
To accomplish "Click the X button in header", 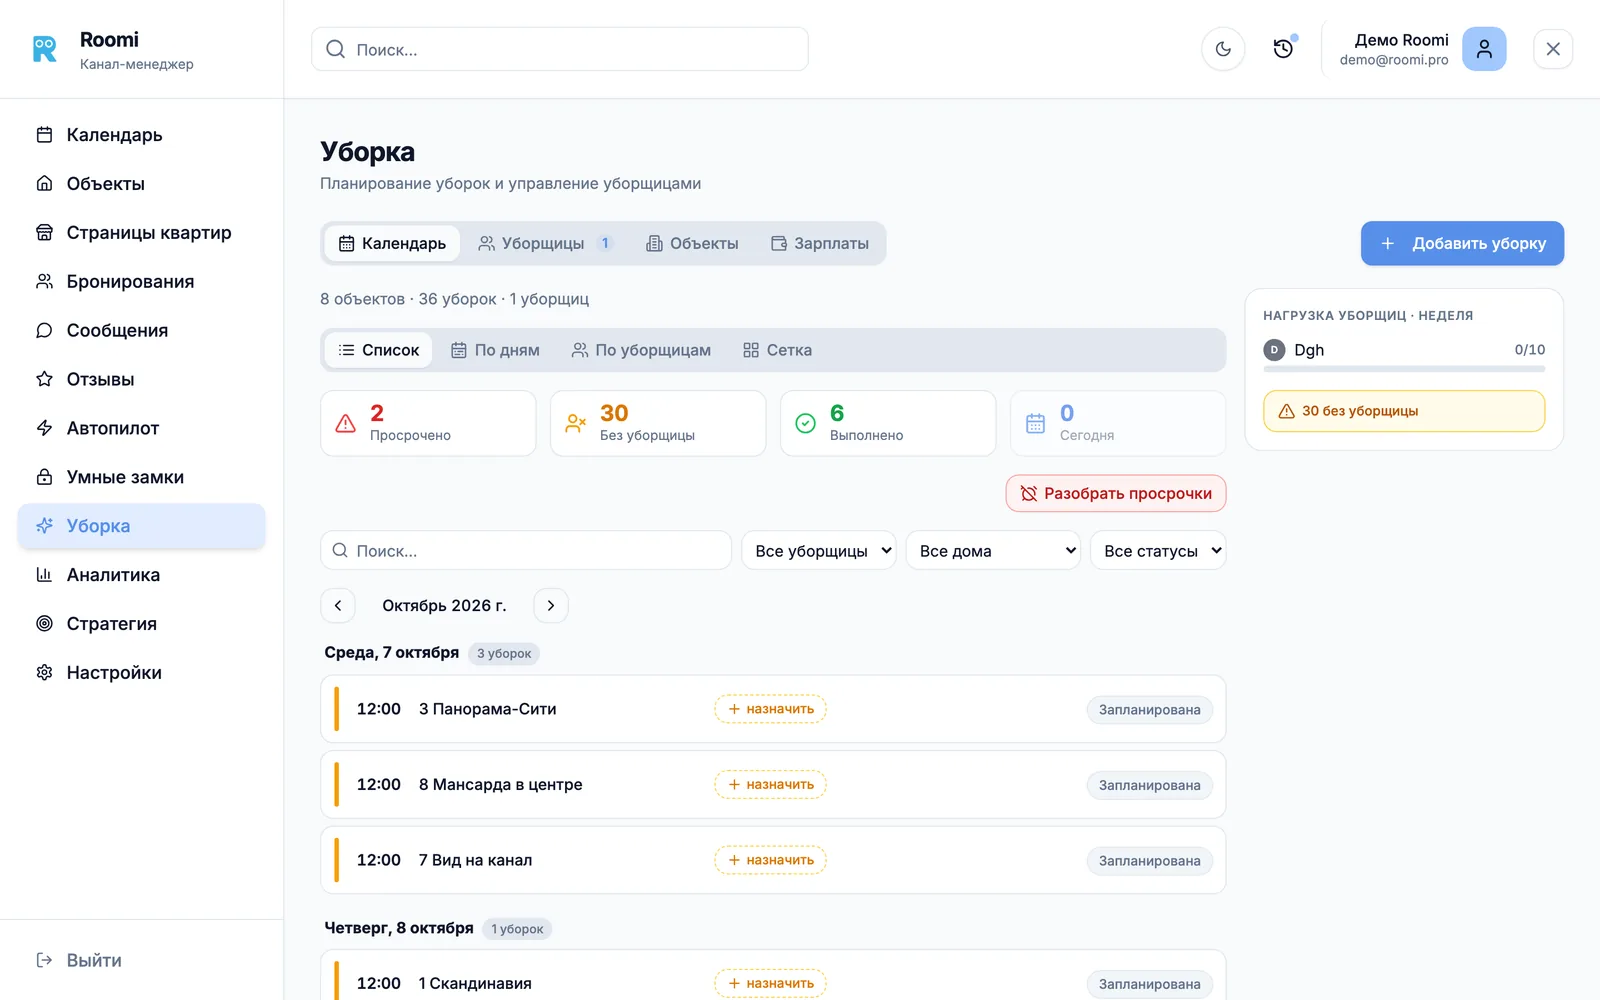I will (x=1553, y=49).
